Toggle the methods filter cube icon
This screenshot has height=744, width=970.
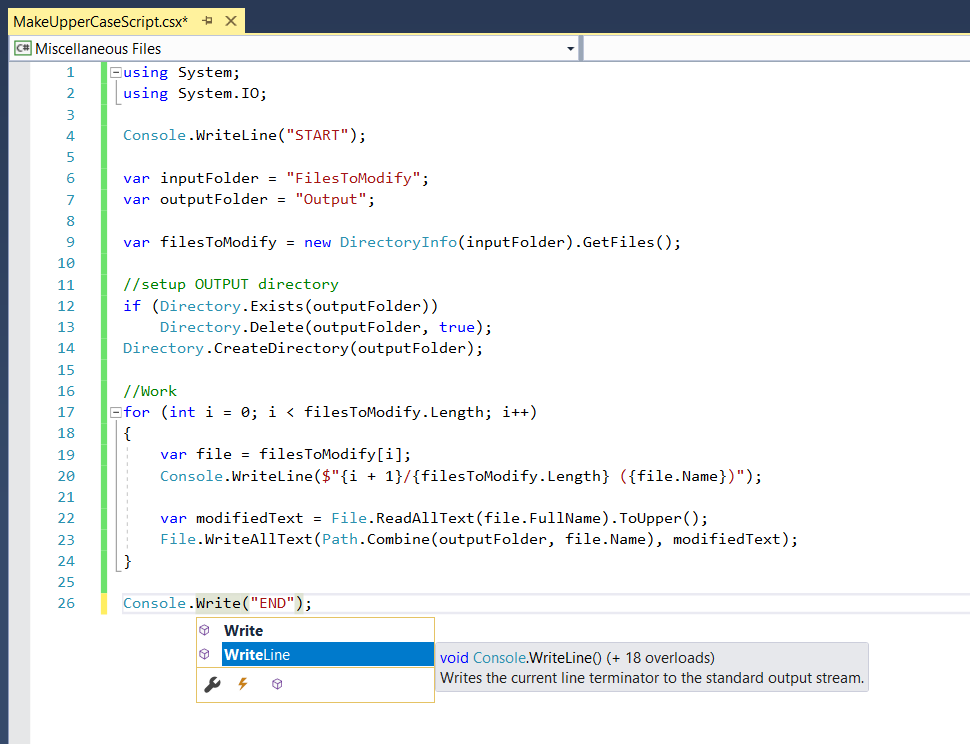click(x=277, y=684)
